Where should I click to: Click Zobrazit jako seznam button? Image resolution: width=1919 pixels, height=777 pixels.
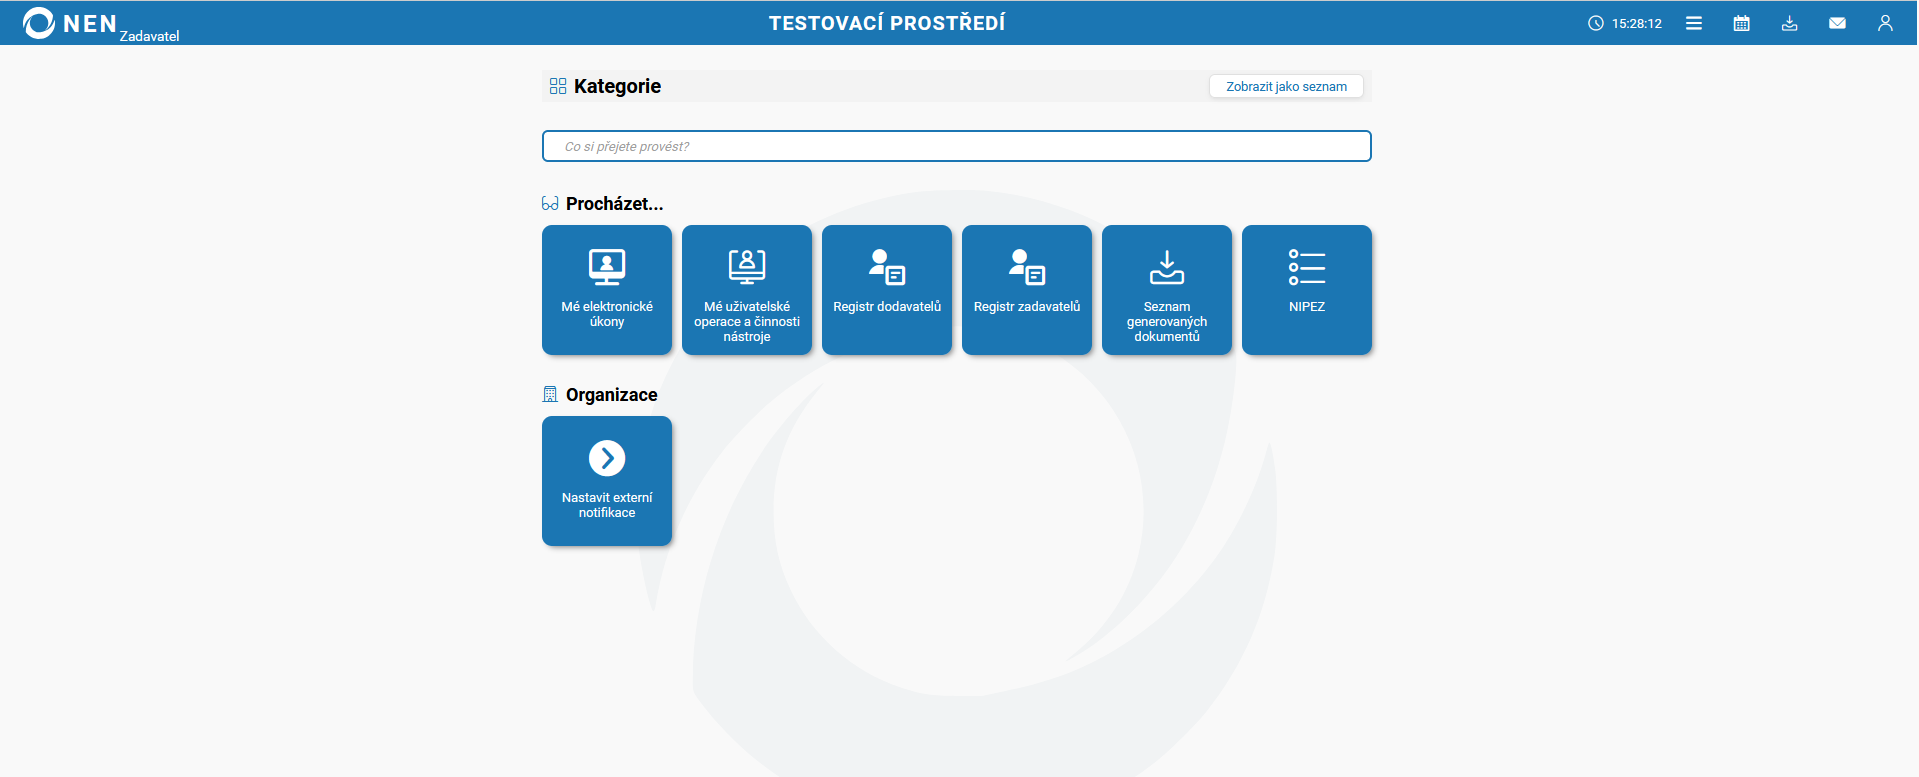[1286, 86]
